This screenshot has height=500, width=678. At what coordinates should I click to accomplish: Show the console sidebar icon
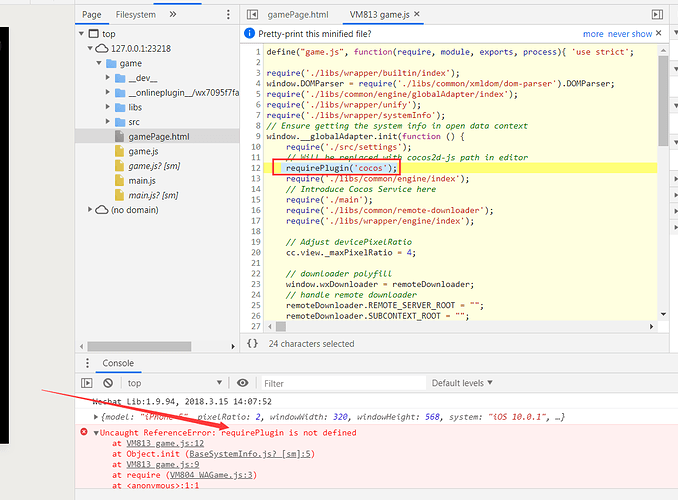(x=87, y=383)
